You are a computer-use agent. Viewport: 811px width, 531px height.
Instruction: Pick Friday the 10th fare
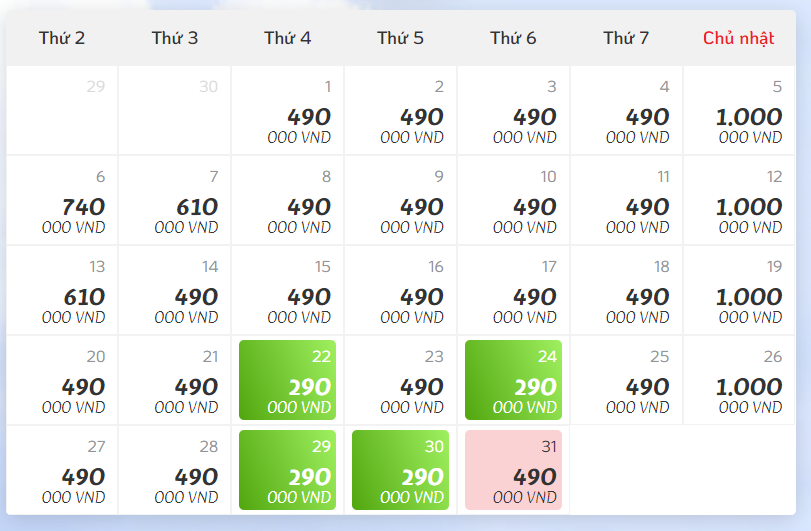point(513,200)
